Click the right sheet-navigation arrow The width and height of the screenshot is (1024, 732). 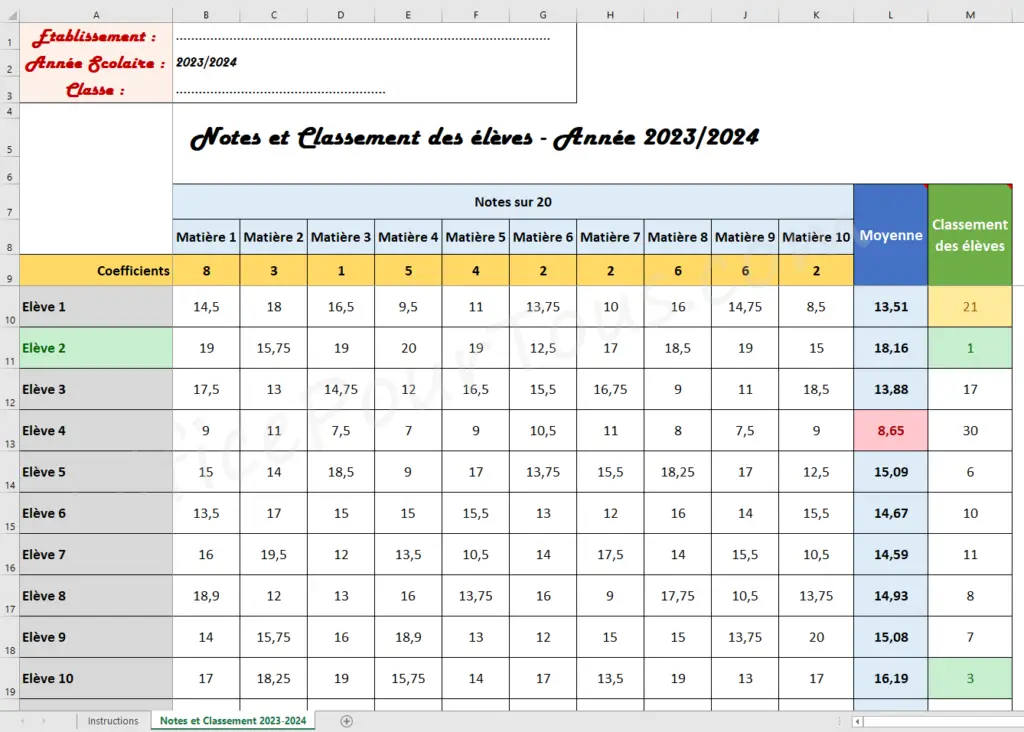[42, 721]
